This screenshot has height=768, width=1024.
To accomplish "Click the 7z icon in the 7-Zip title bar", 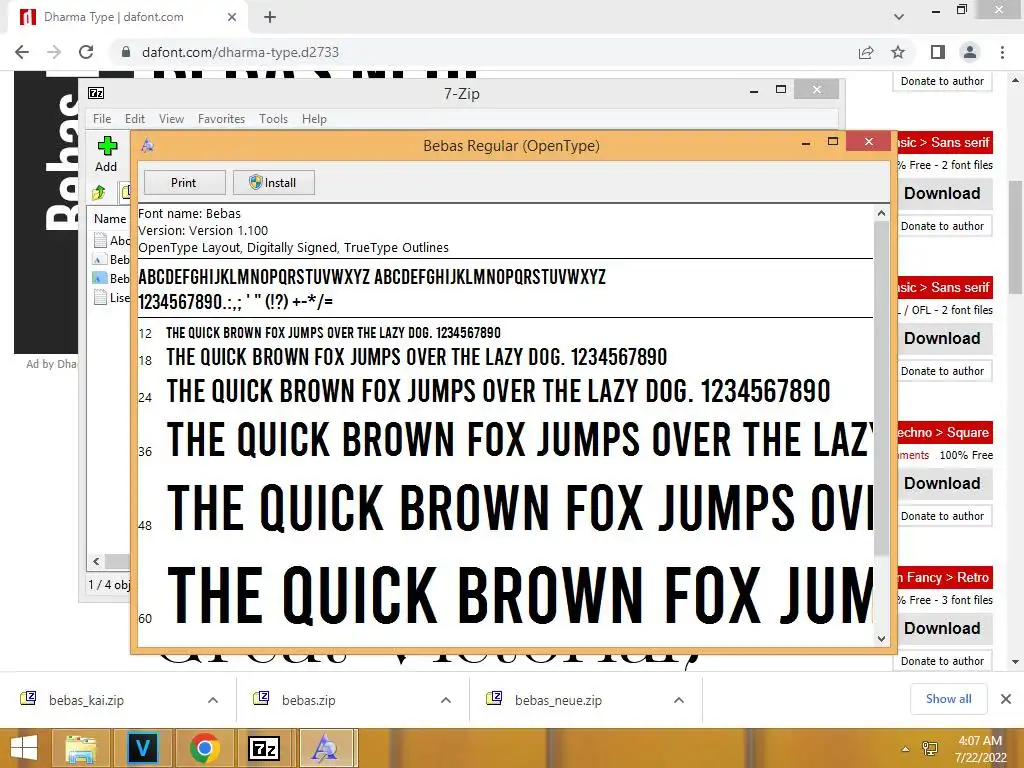I will [96, 93].
